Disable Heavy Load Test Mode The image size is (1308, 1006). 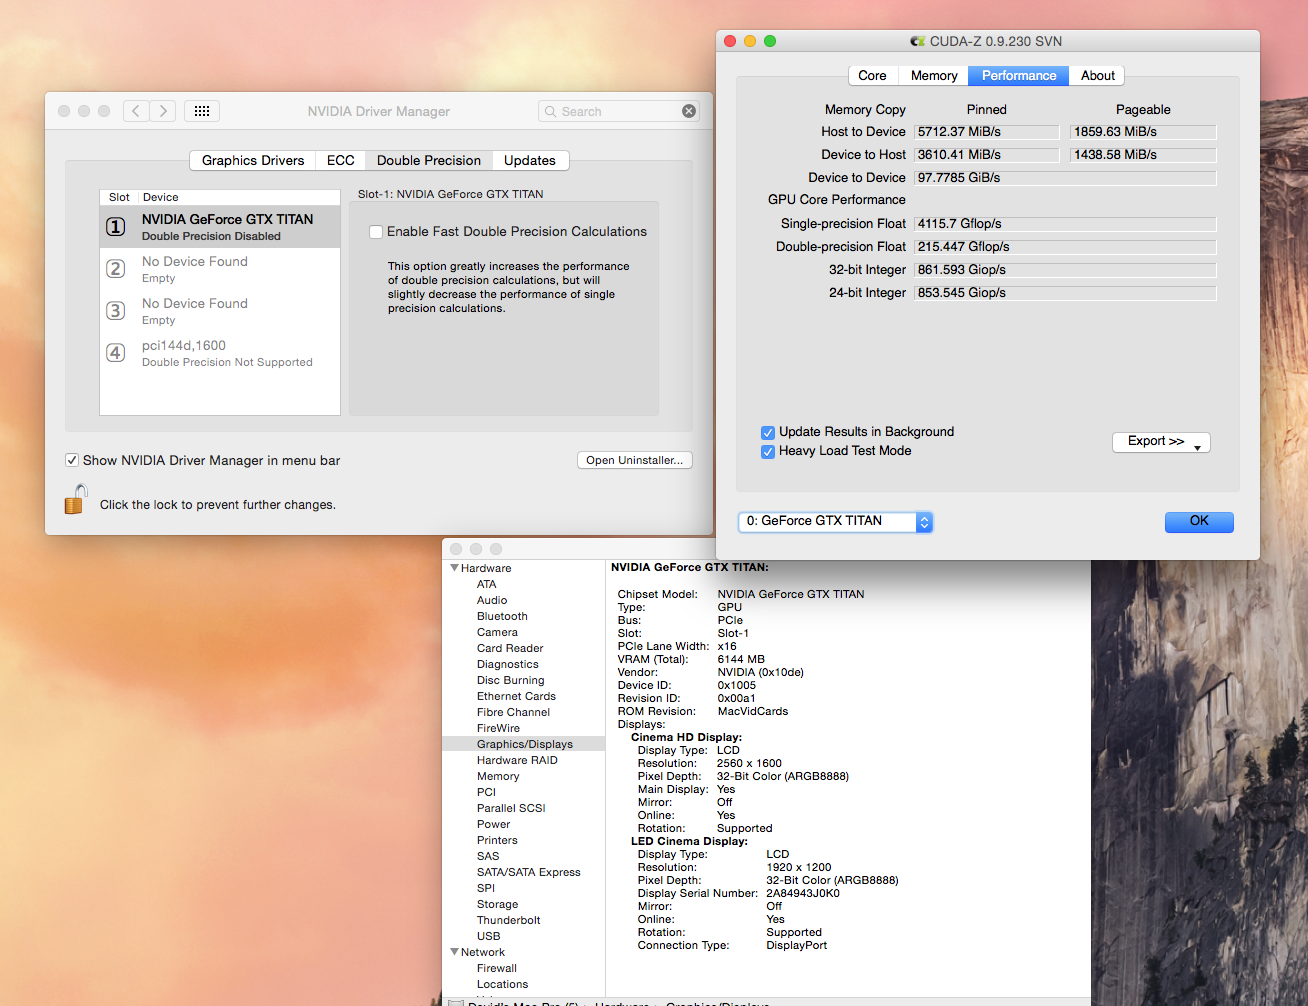point(768,451)
